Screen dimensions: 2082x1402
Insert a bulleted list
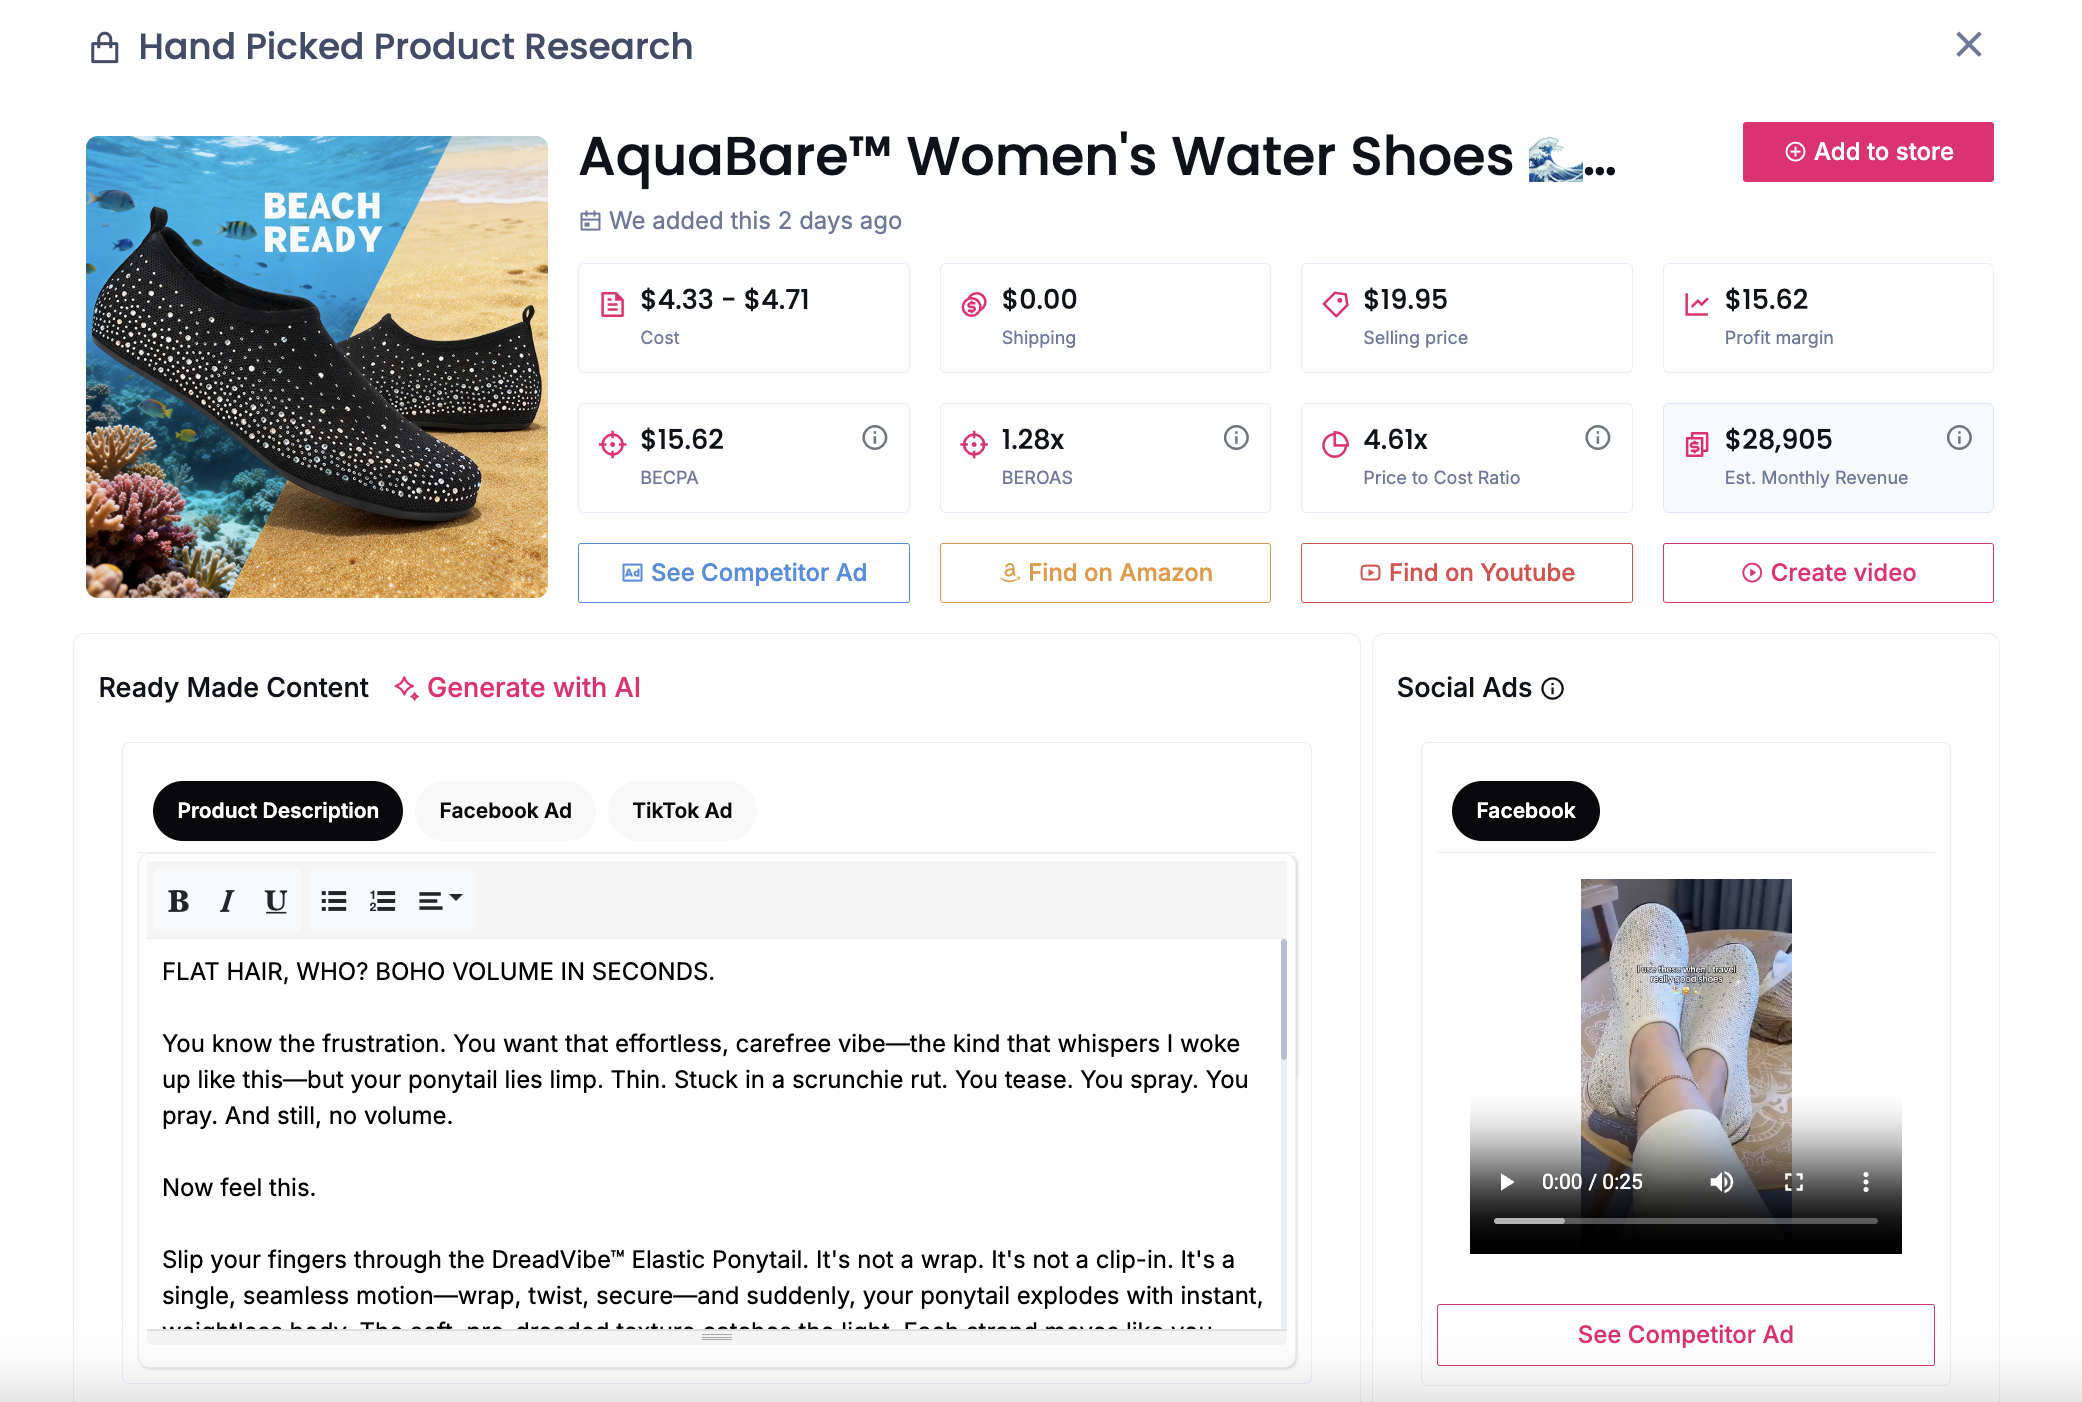(334, 901)
